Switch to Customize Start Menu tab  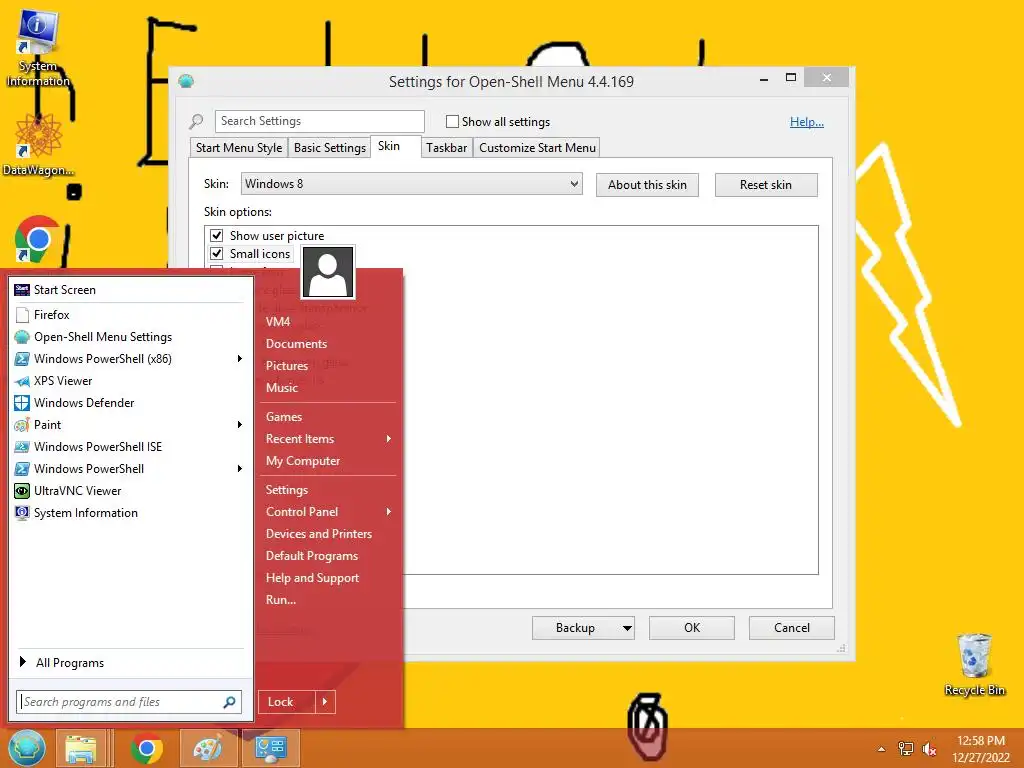537,148
